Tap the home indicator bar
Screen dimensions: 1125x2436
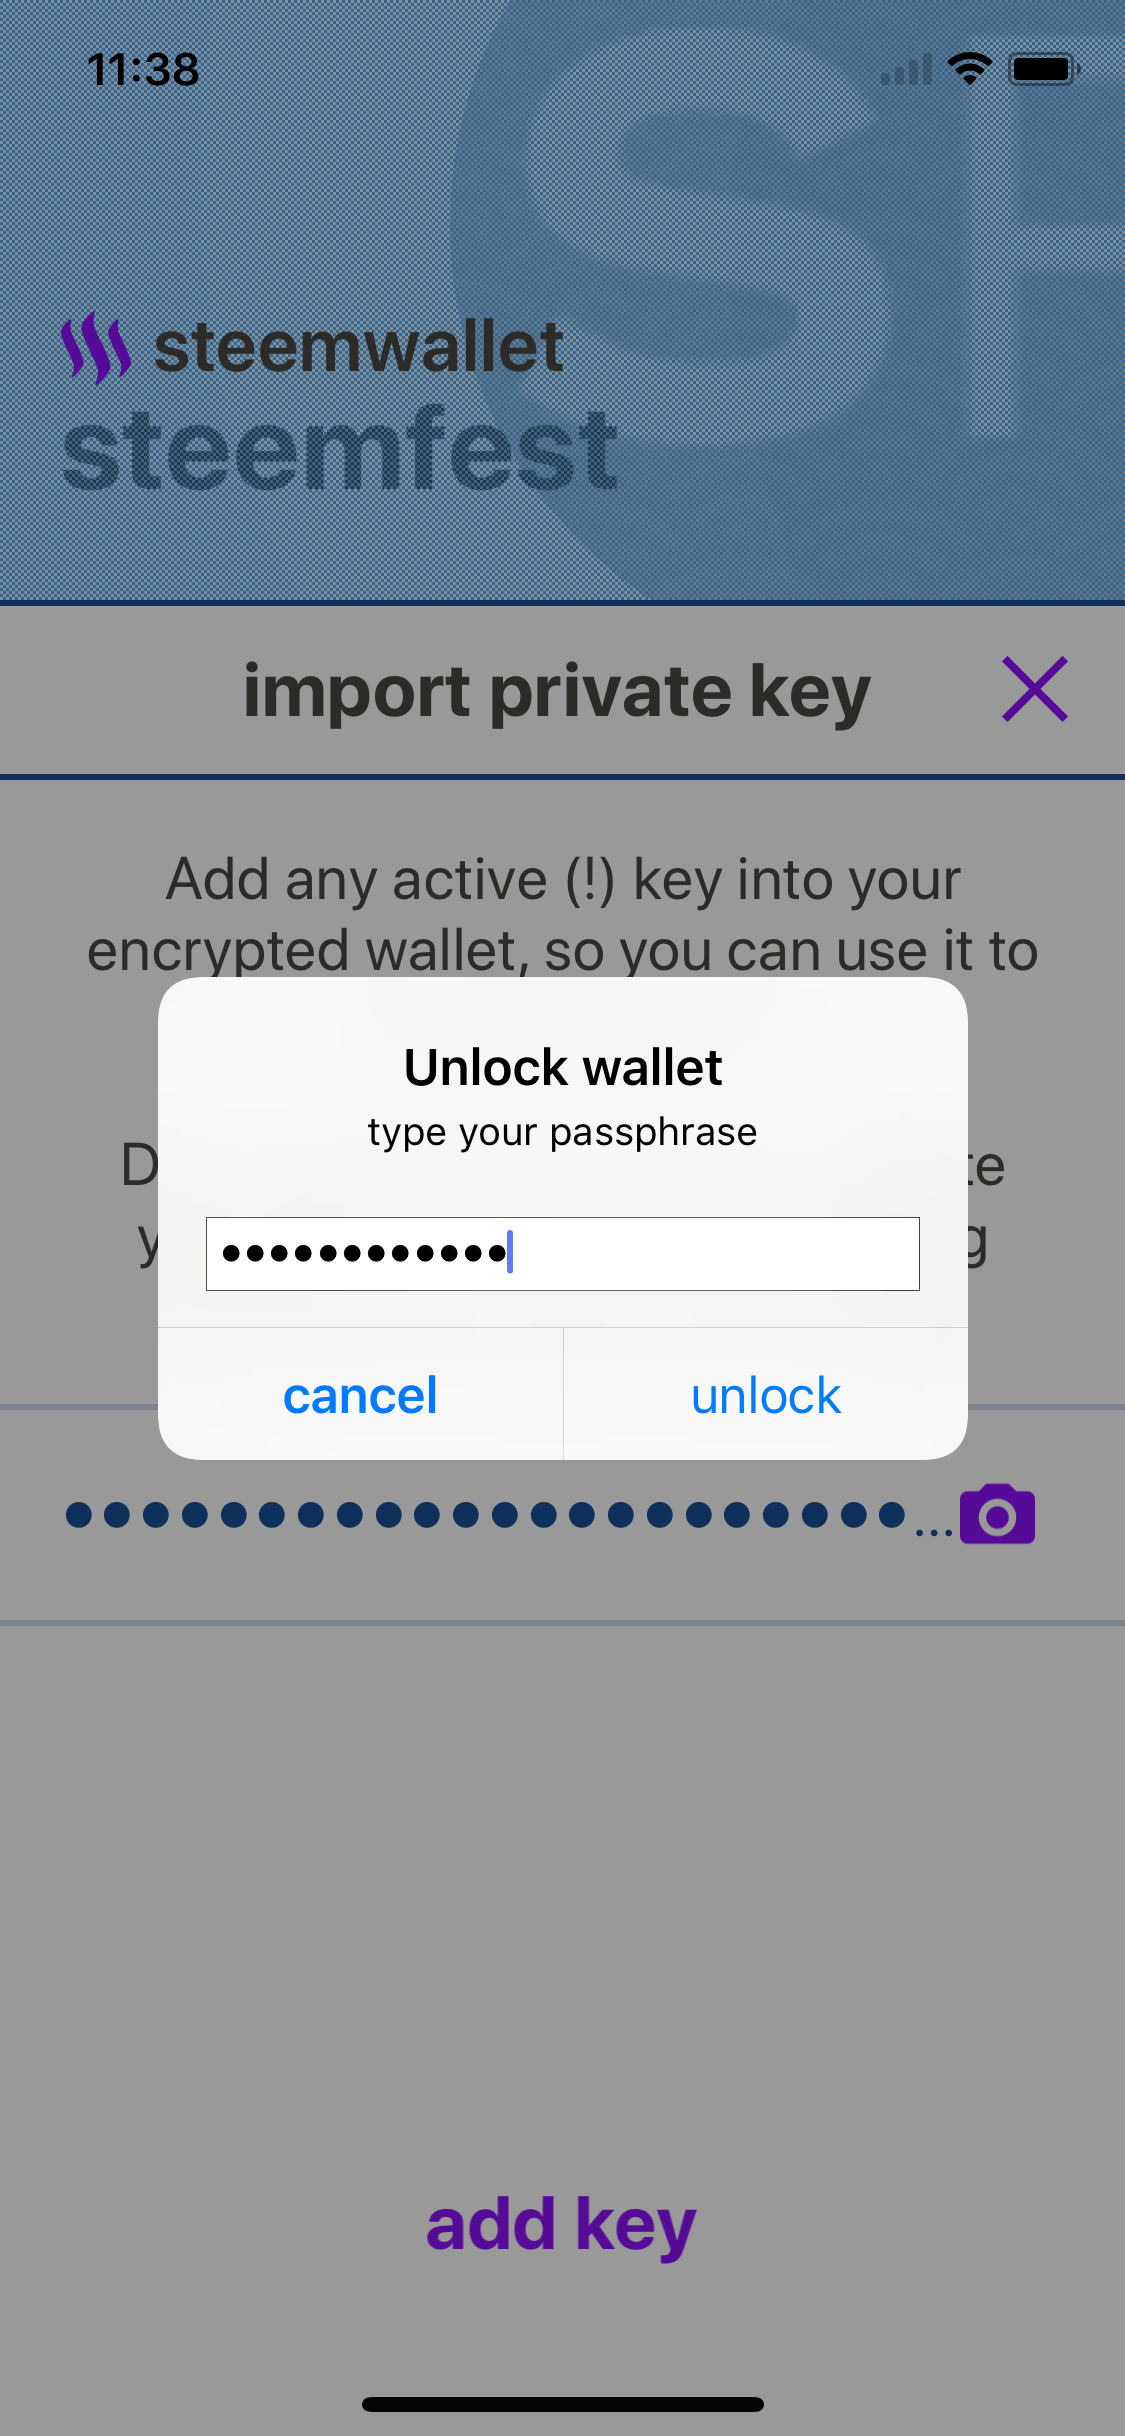coord(562,2404)
